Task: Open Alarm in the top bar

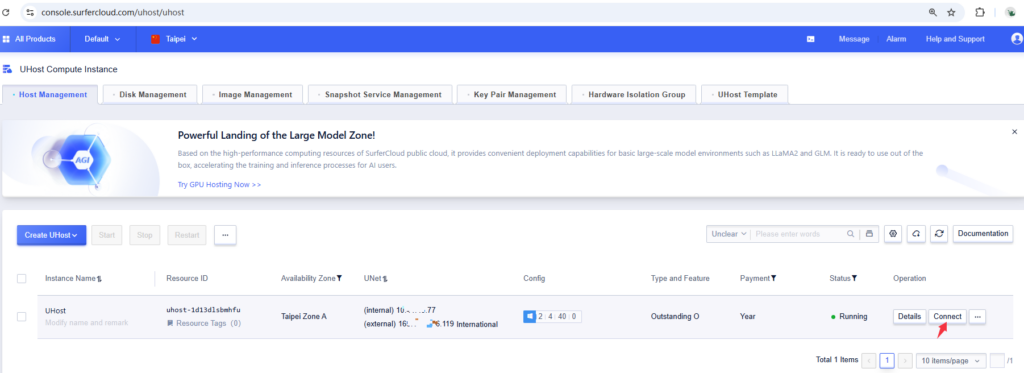Action: [x=896, y=39]
